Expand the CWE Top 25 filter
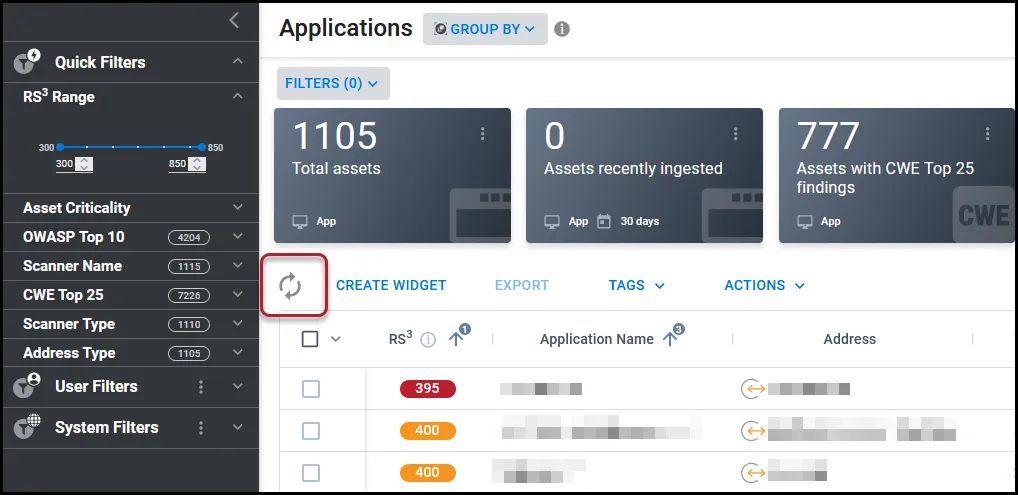Screen dimensions: 1018x495 click(238, 295)
